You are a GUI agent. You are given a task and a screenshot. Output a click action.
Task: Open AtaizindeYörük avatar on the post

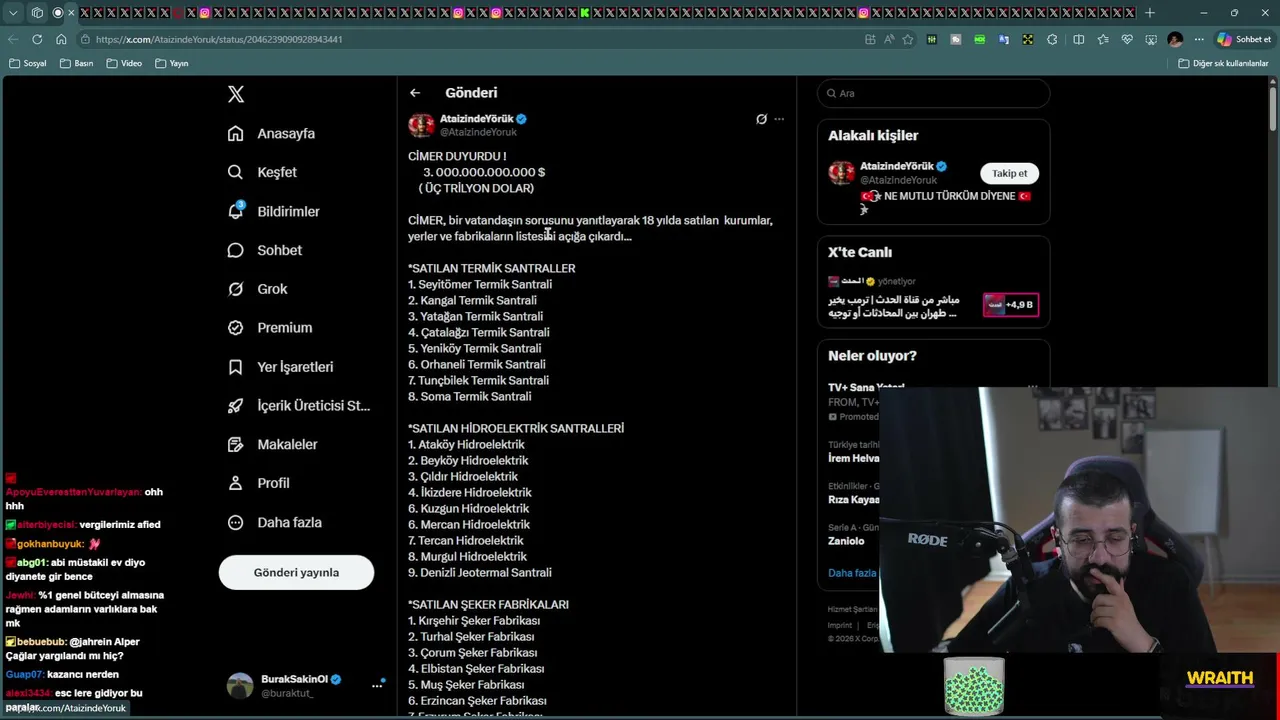[421, 125]
